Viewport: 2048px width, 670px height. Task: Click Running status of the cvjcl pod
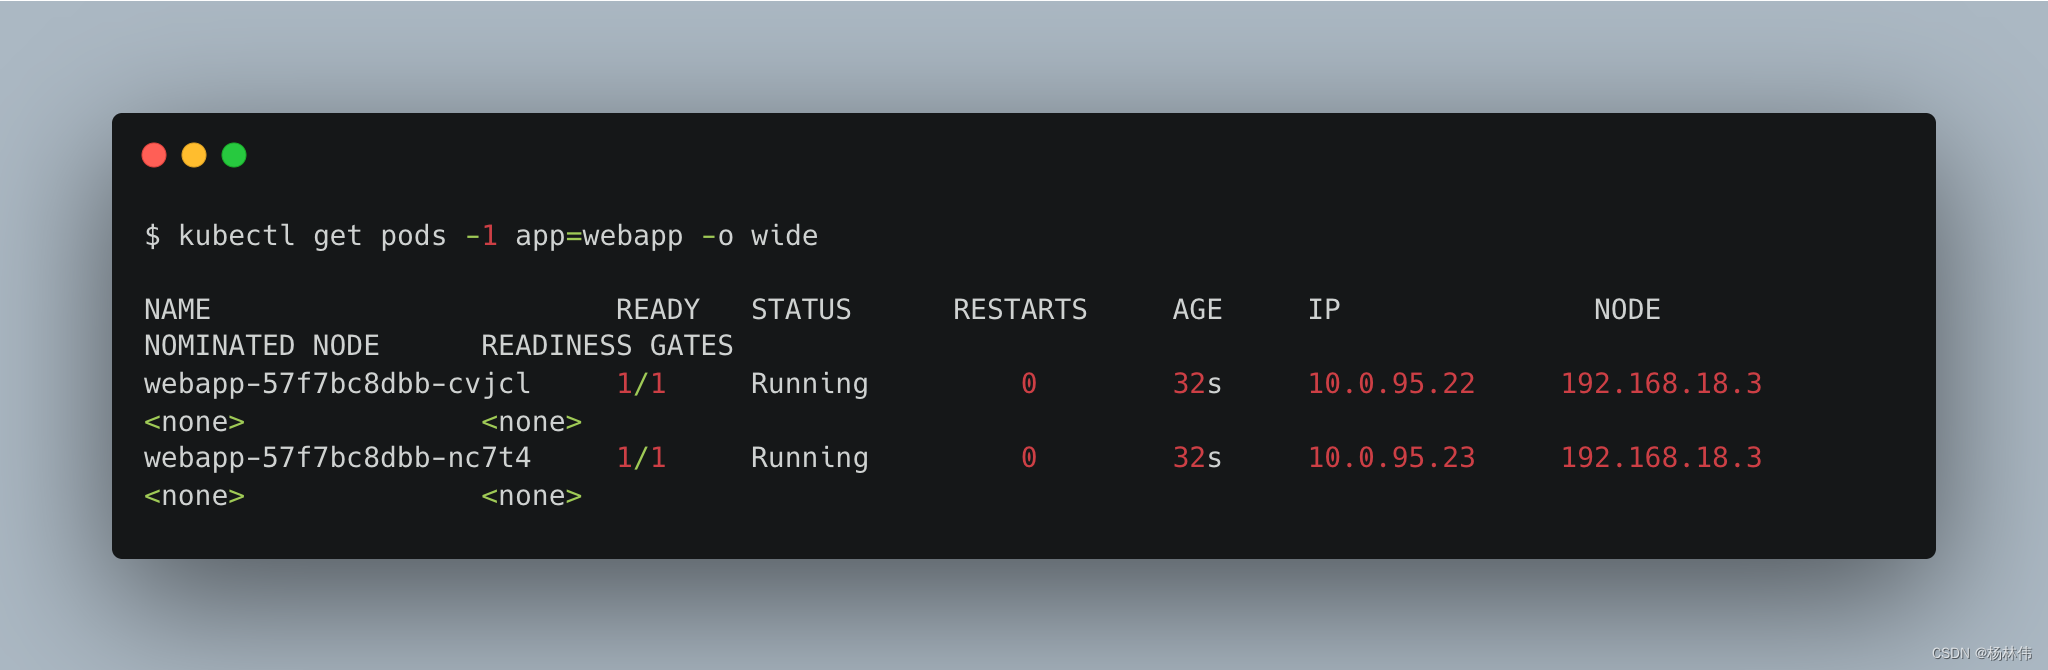809,384
